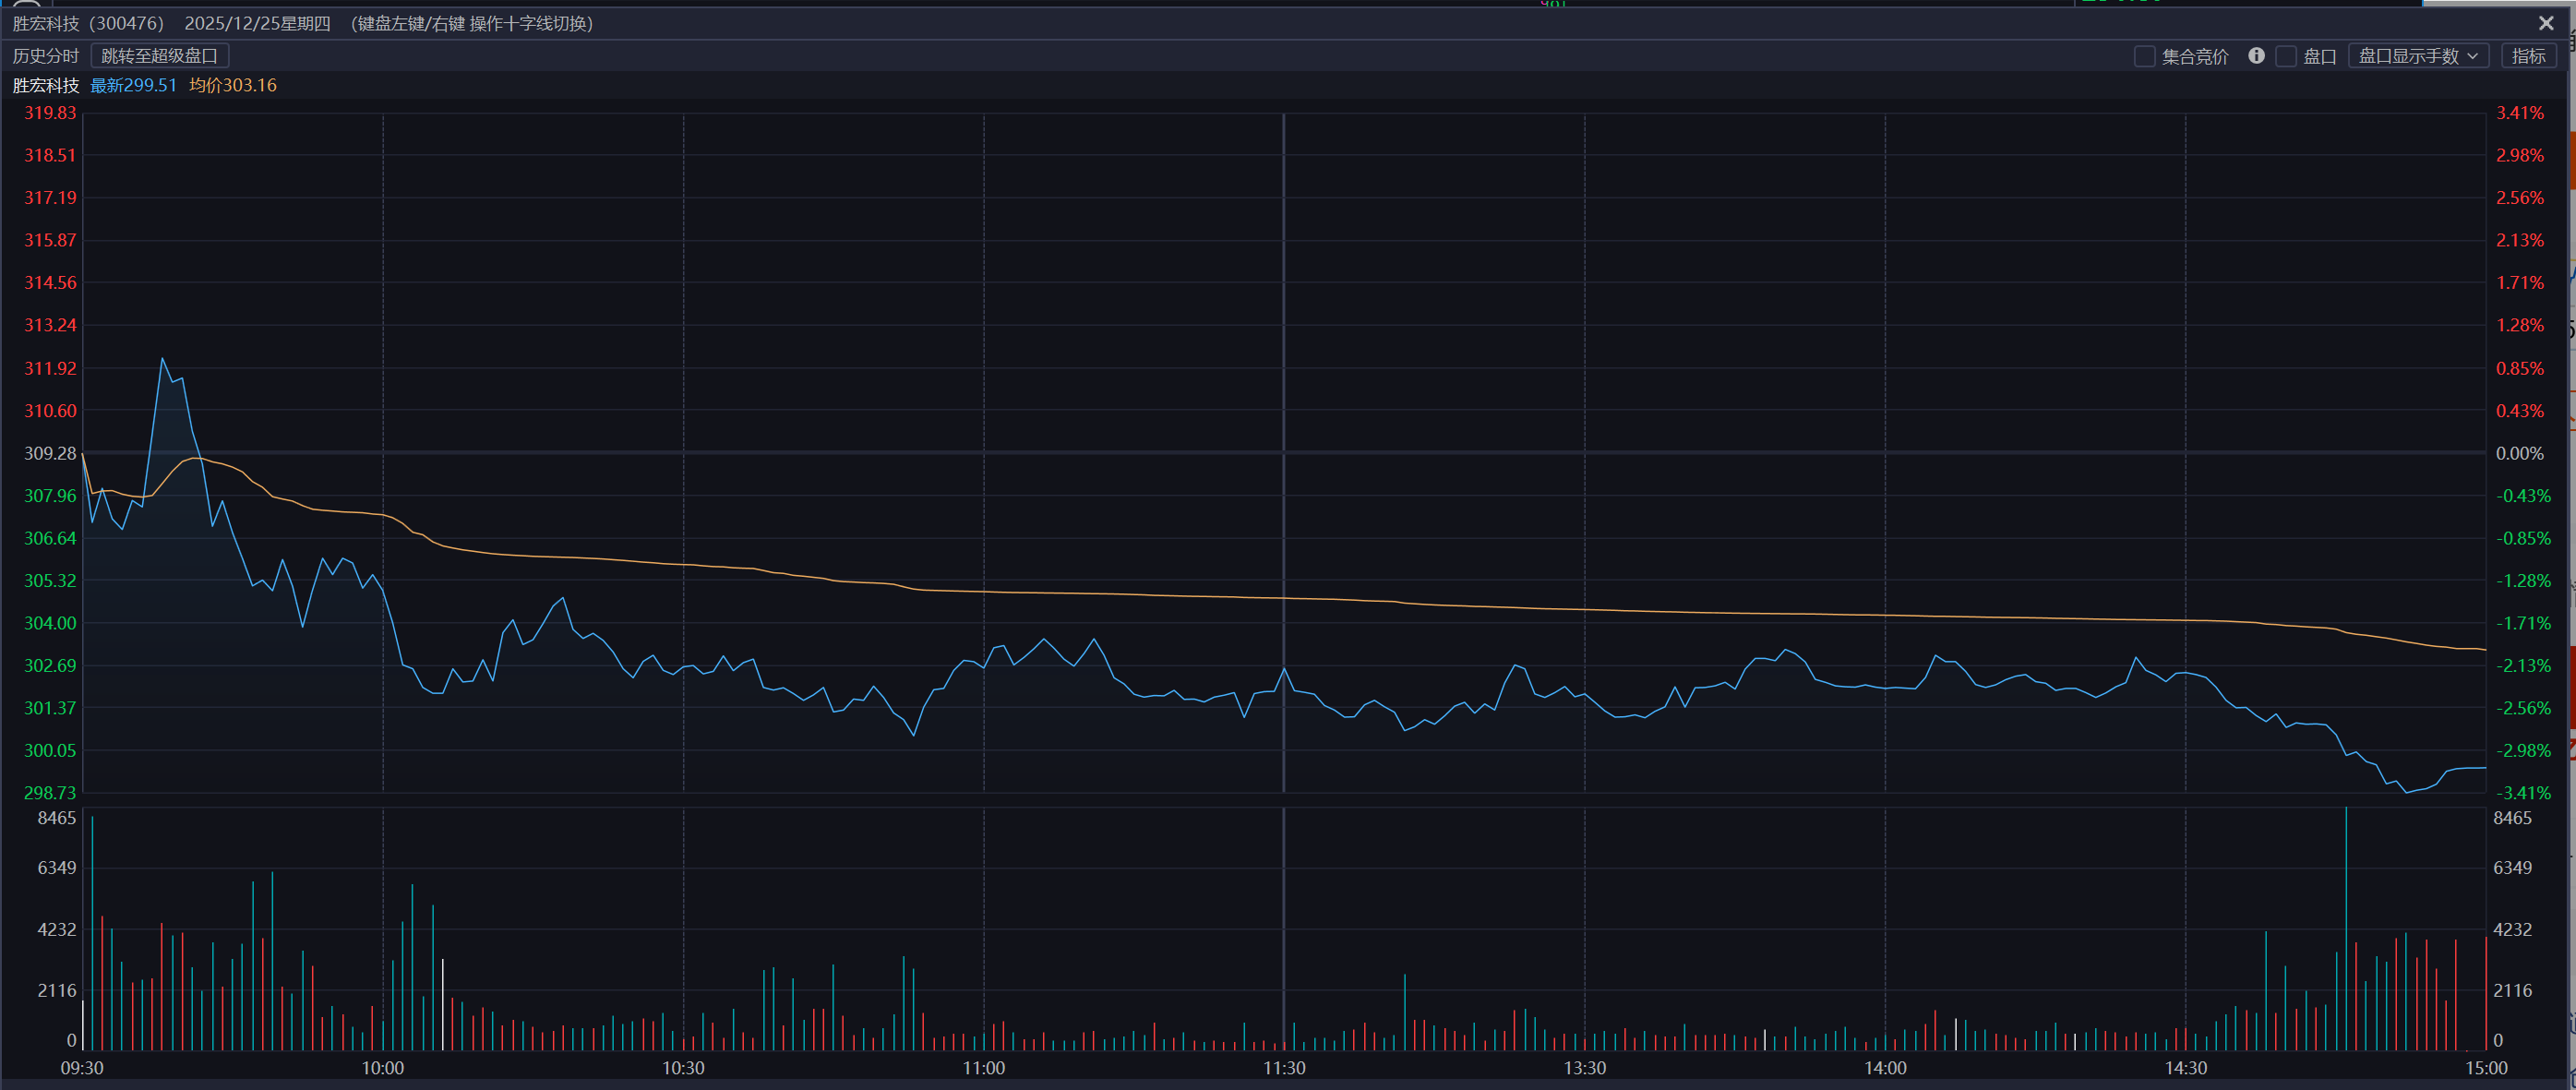2576x1090 pixels.
Task: Click the tallest opening volume bar
Action: point(93,930)
